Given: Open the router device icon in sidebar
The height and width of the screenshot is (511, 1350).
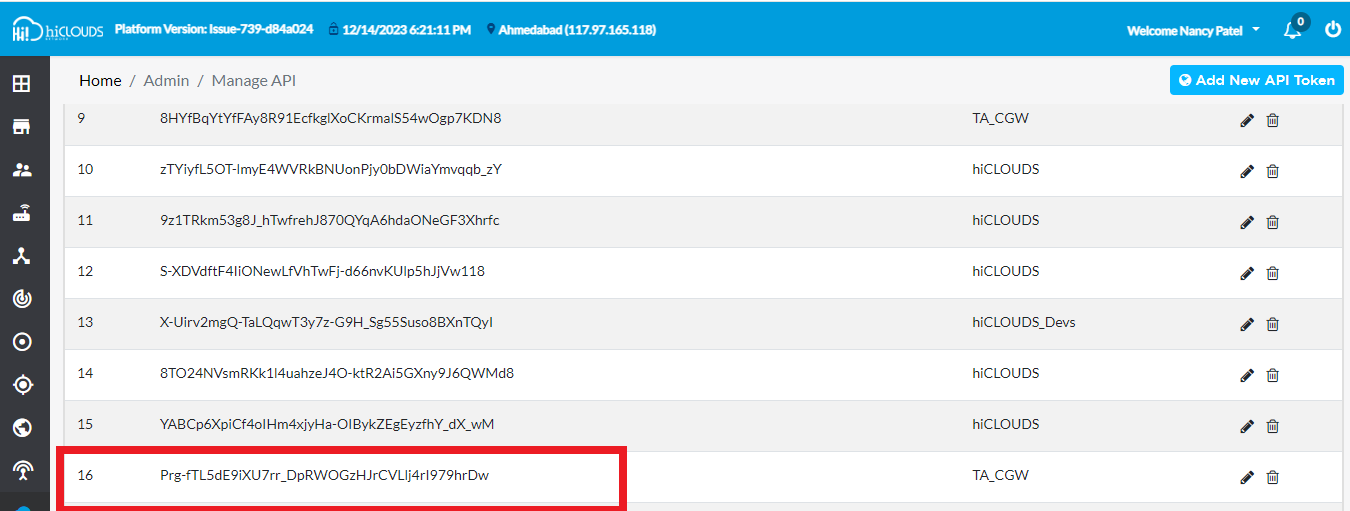Looking at the screenshot, I should point(21,213).
